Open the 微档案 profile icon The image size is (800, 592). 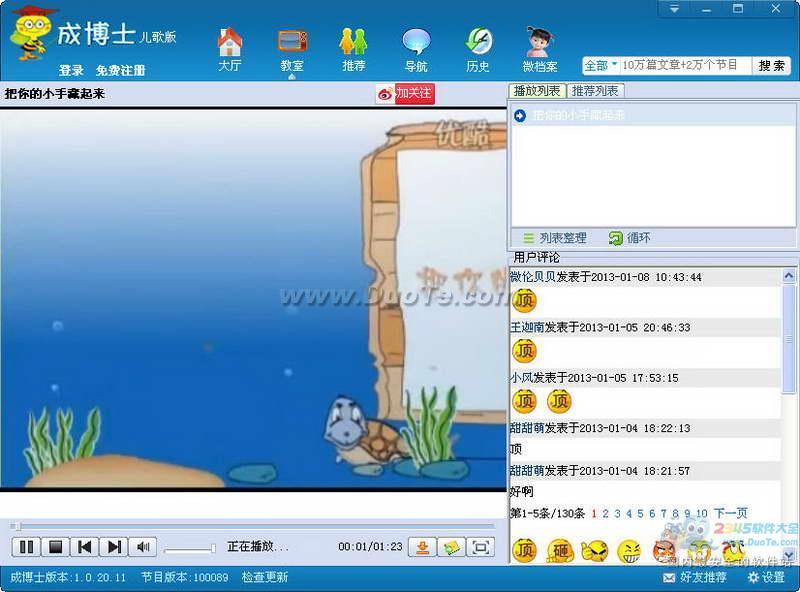point(540,48)
